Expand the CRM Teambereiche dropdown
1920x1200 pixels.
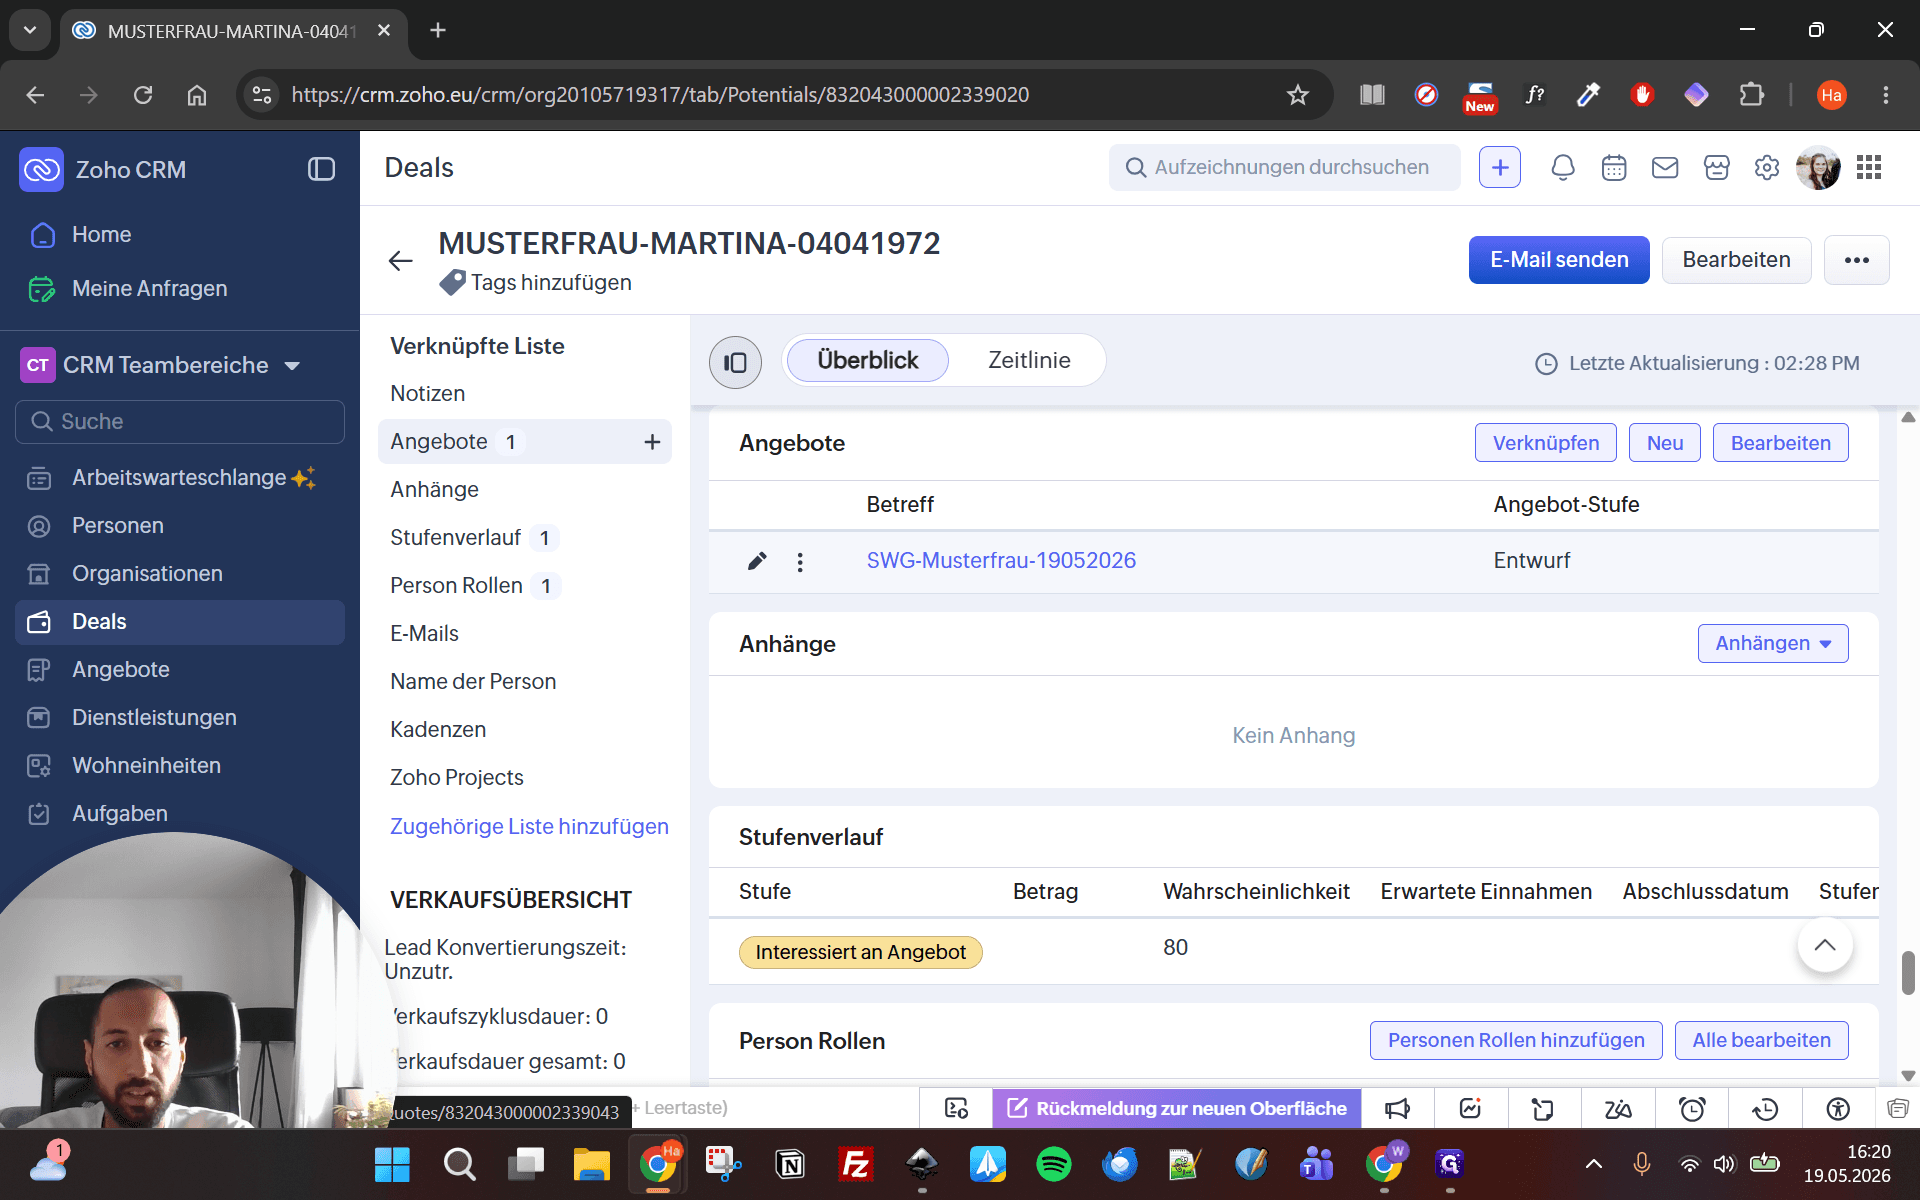point(292,366)
